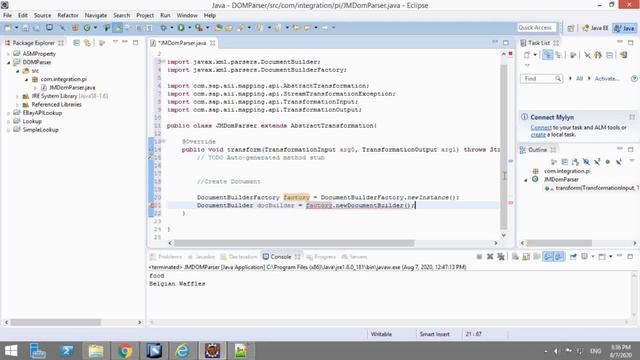Click Clear Console icon
640x360 pixels.
coord(515,257)
